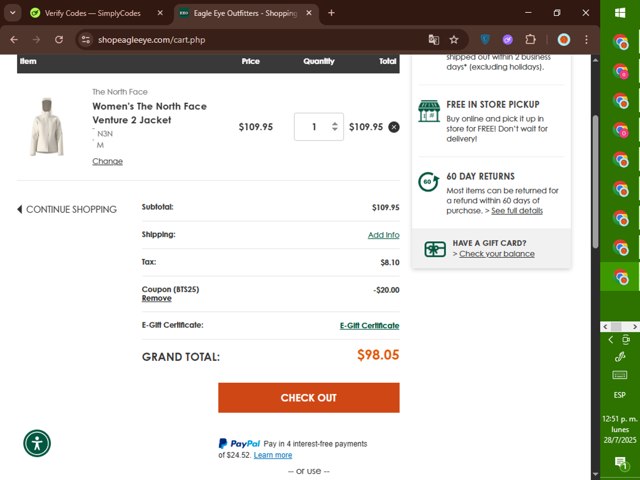
Task: Click the page vertical scrollbar thumb
Action: click(x=595, y=182)
